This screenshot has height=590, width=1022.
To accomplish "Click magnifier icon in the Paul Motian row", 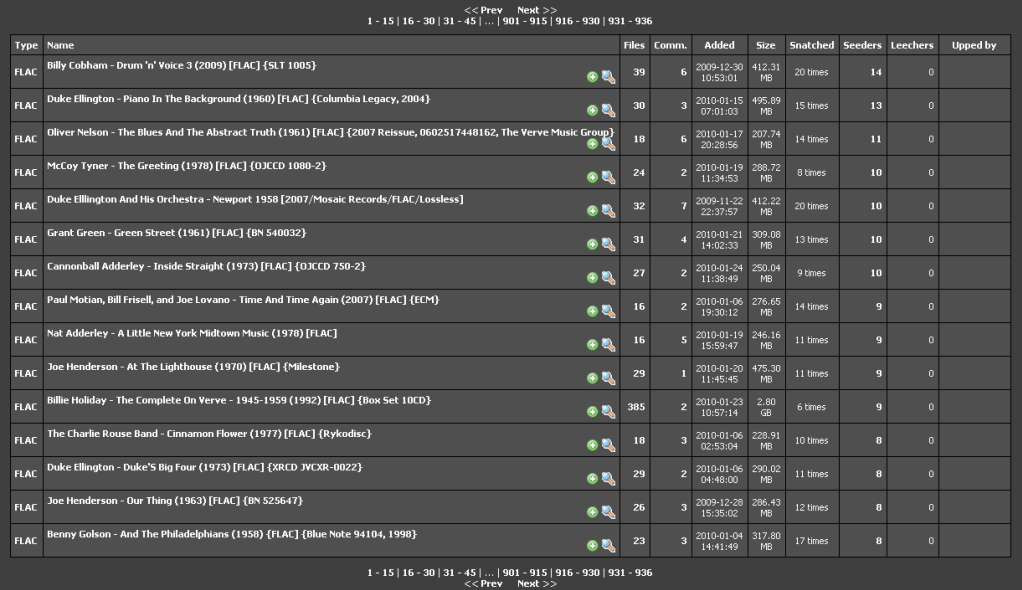I will (608, 311).
